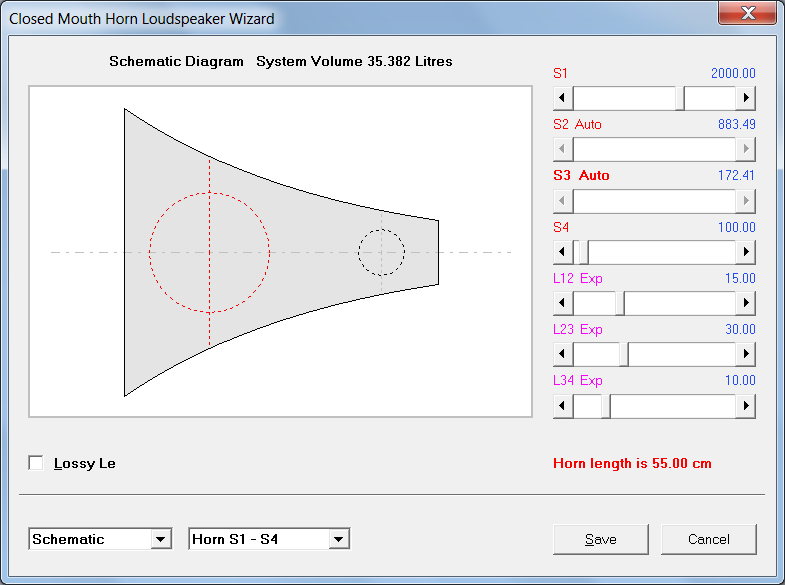Open the Schematic view dropdown
This screenshot has width=785, height=585.
160,539
